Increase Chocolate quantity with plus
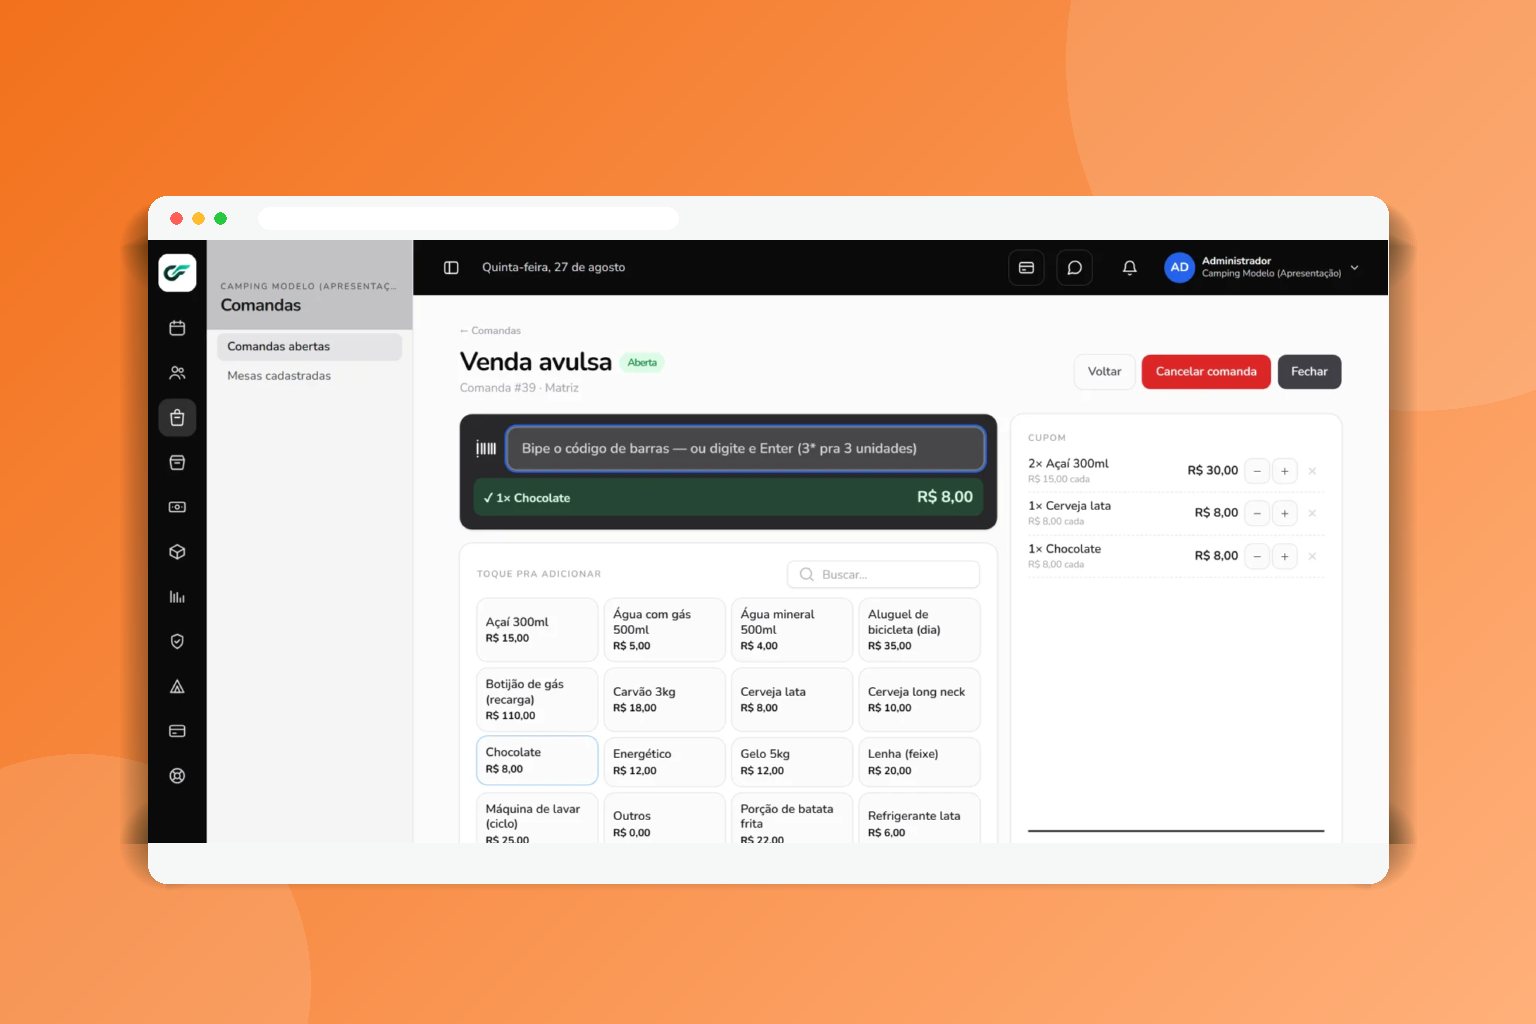This screenshot has height=1024, width=1536. click(1285, 556)
